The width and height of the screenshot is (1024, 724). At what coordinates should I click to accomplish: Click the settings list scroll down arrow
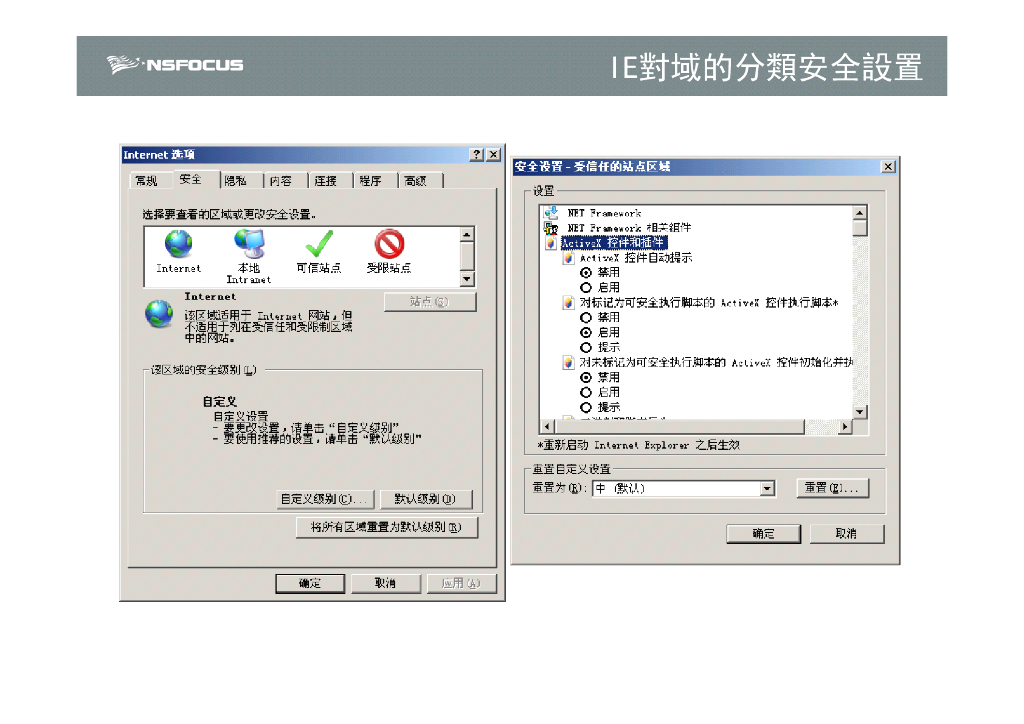(x=860, y=412)
